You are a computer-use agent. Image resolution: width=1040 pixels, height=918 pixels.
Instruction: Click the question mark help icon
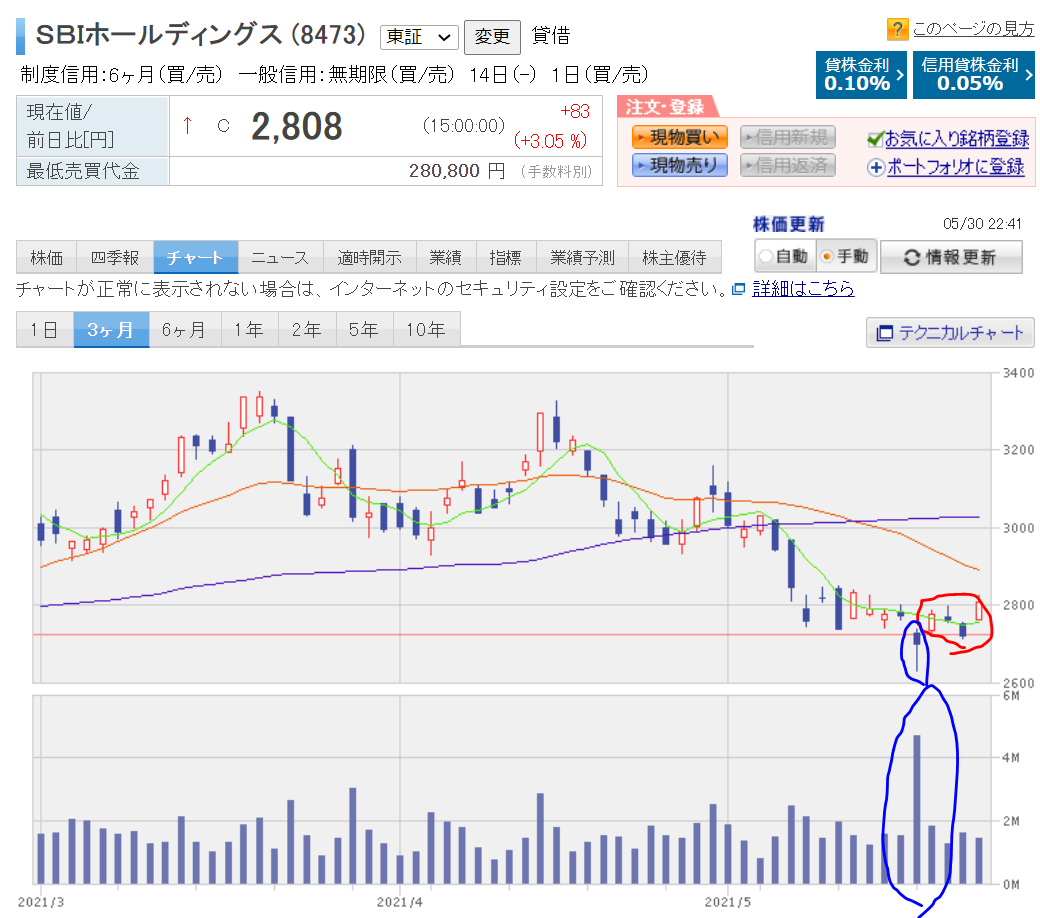pos(897,29)
